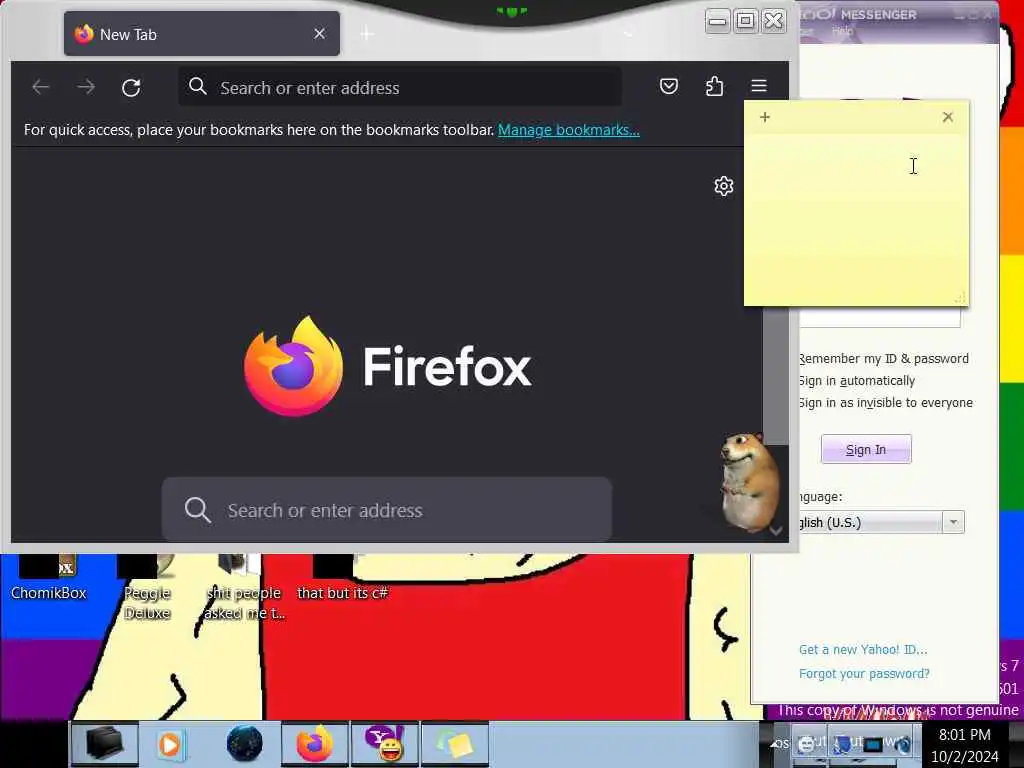Image resolution: width=1024 pixels, height=768 pixels.
Task: Click the Firefox vertical scrollbar
Action: coord(776,375)
